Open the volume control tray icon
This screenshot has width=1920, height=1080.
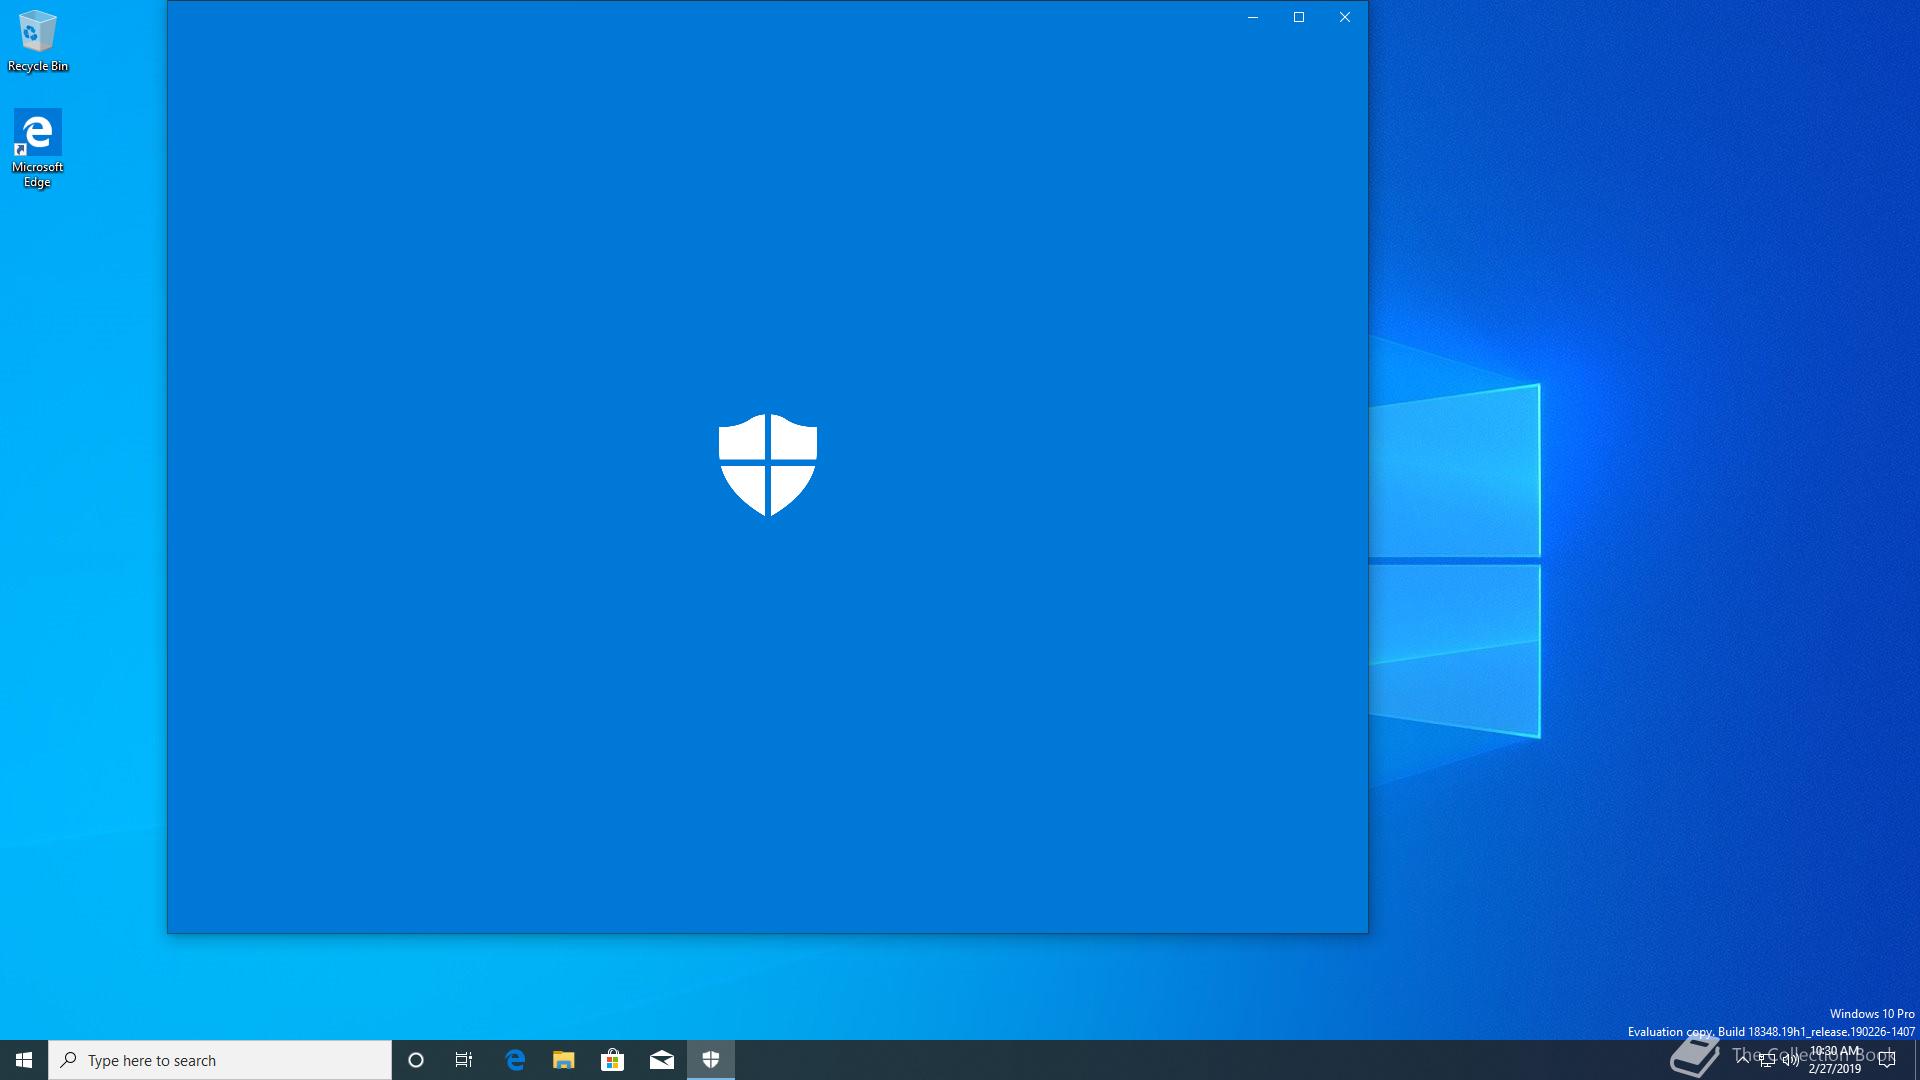click(x=1791, y=1061)
